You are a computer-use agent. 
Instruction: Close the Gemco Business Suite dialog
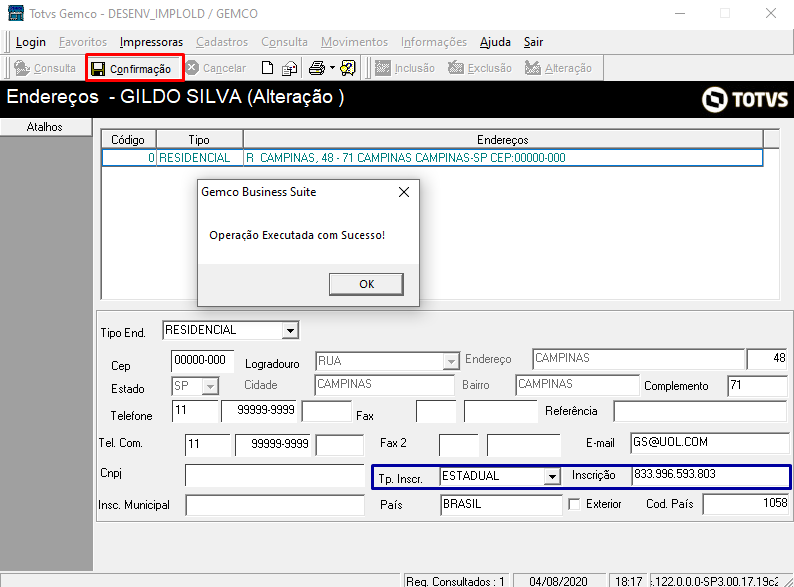(x=404, y=192)
